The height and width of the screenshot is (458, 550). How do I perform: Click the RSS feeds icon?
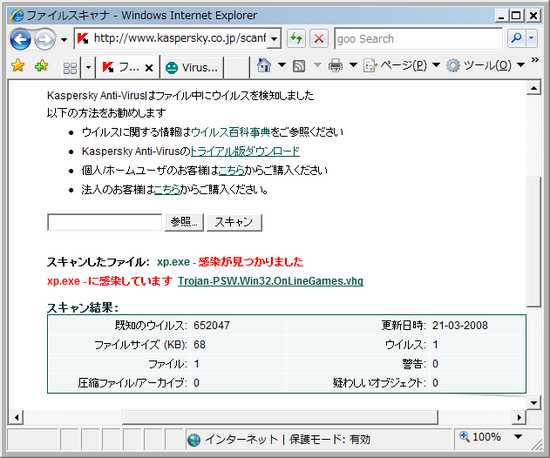pos(299,66)
